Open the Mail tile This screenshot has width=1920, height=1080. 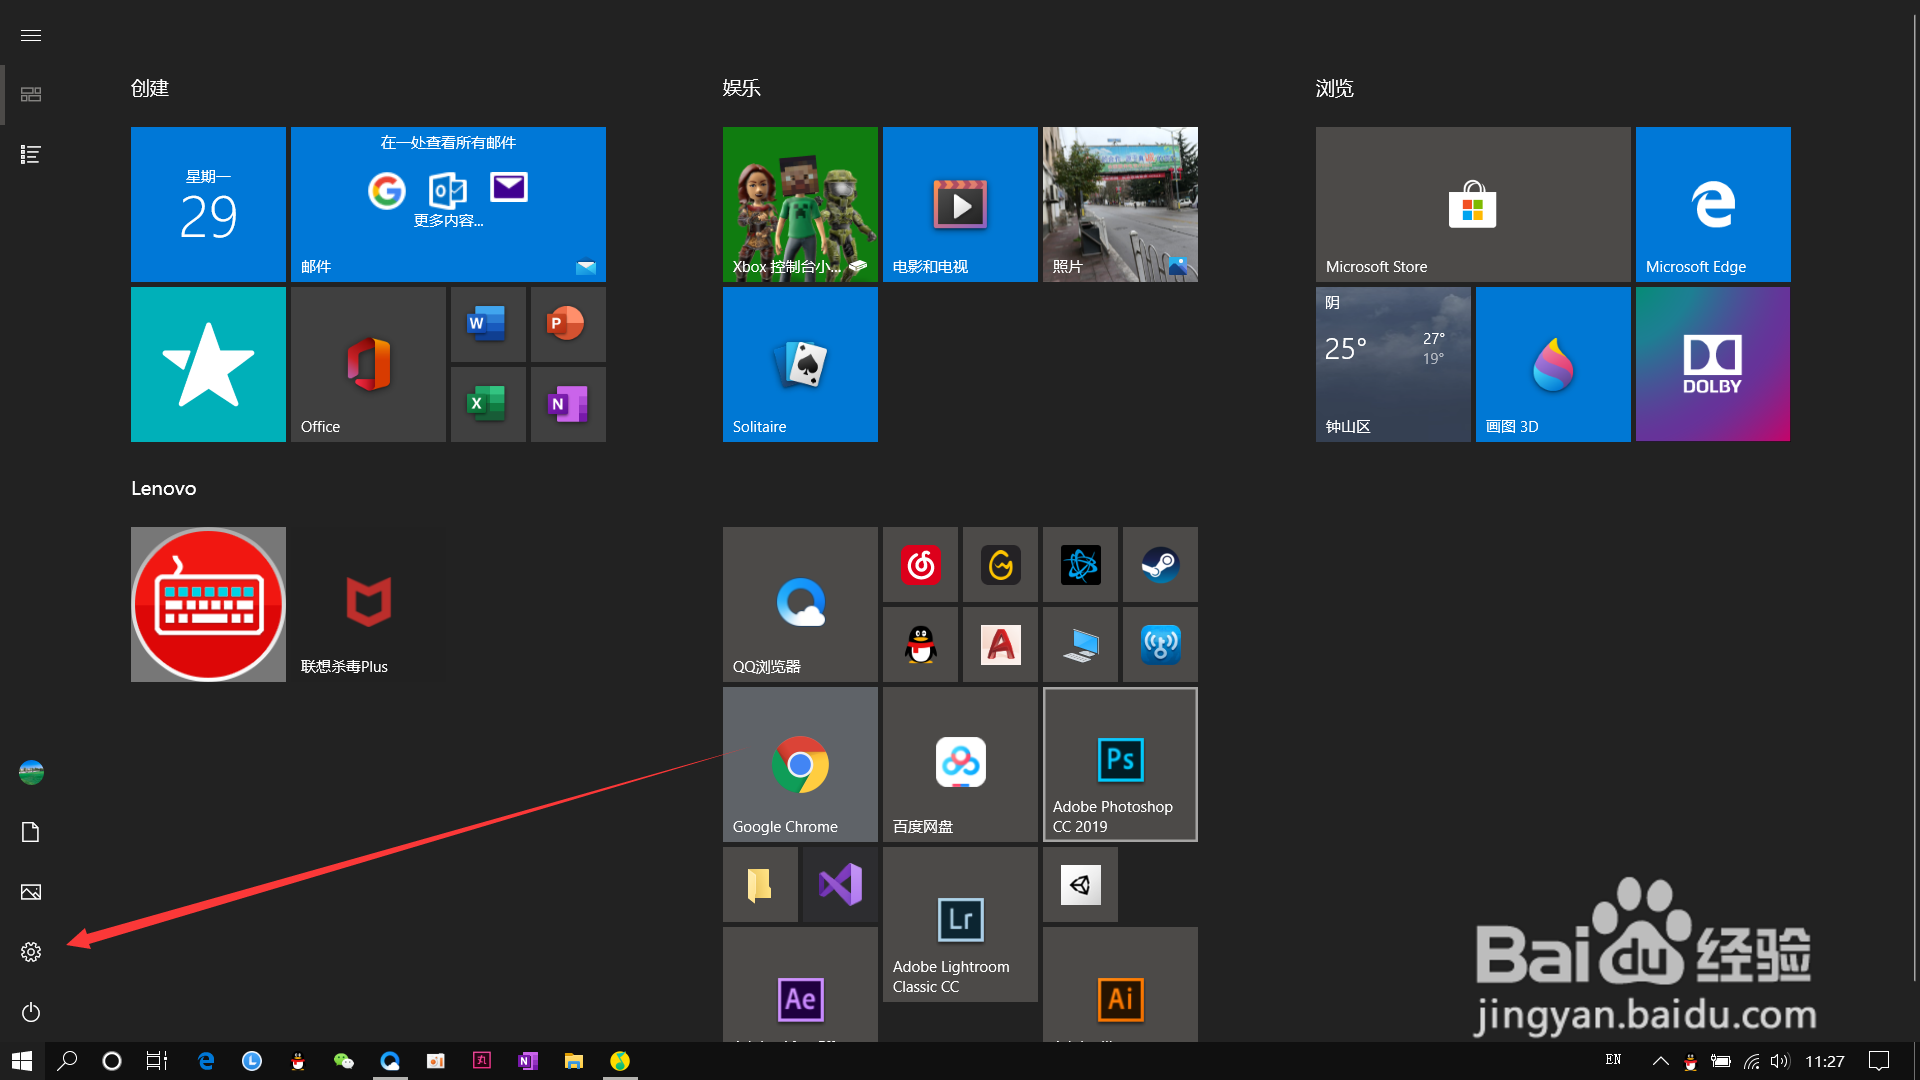(448, 205)
